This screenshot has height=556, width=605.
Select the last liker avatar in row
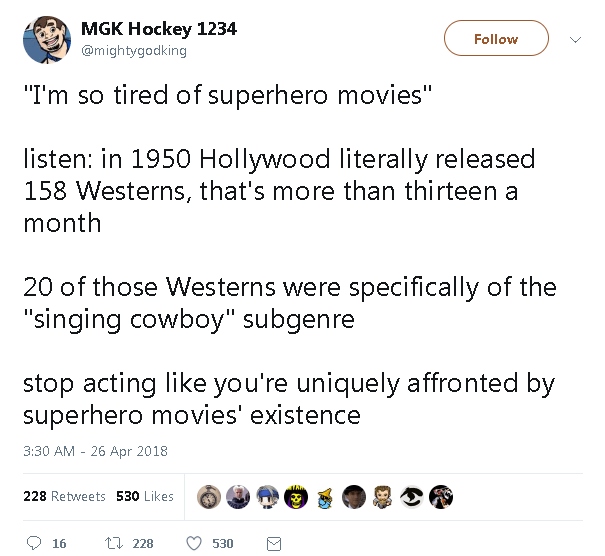pos(440,497)
